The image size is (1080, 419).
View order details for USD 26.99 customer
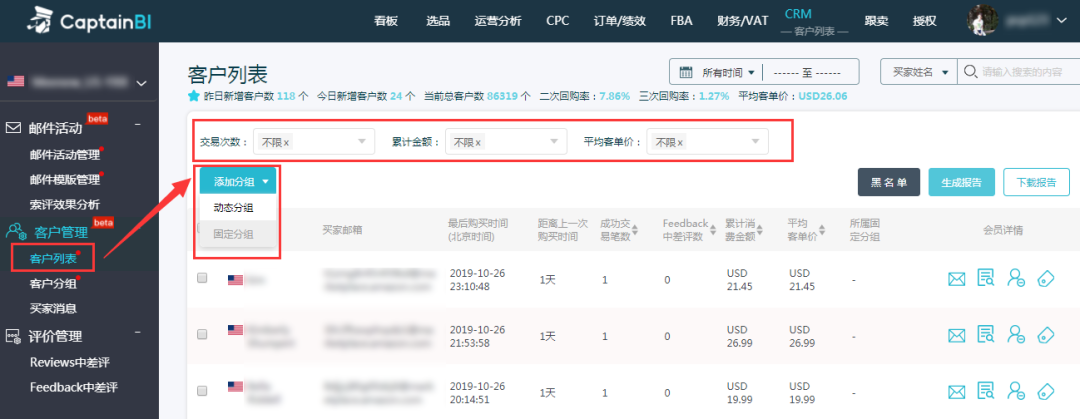(x=986, y=335)
